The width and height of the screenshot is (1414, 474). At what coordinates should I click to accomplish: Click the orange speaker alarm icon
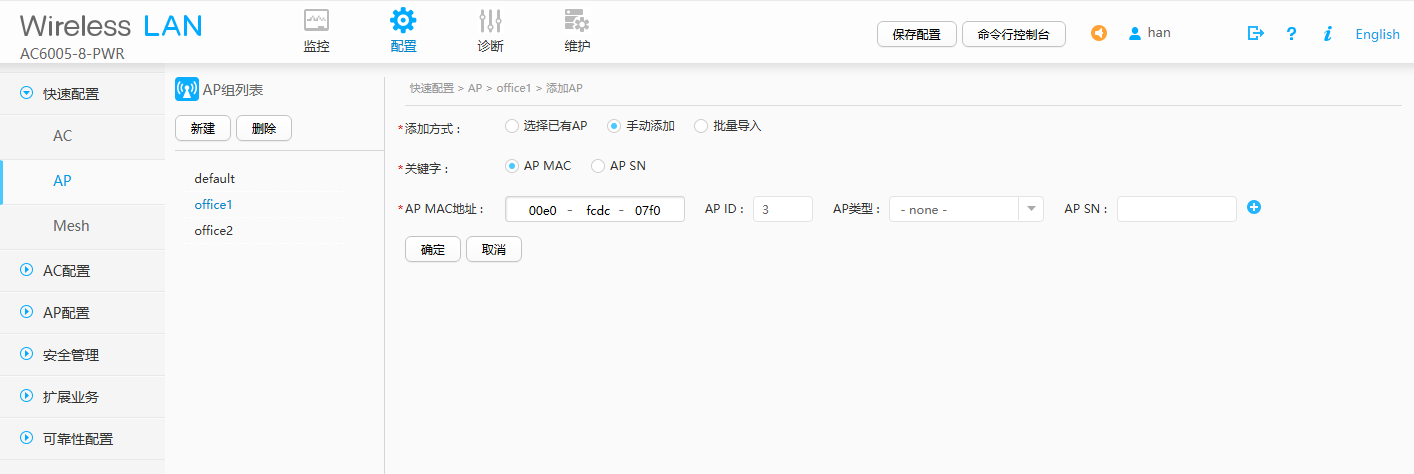[1099, 33]
